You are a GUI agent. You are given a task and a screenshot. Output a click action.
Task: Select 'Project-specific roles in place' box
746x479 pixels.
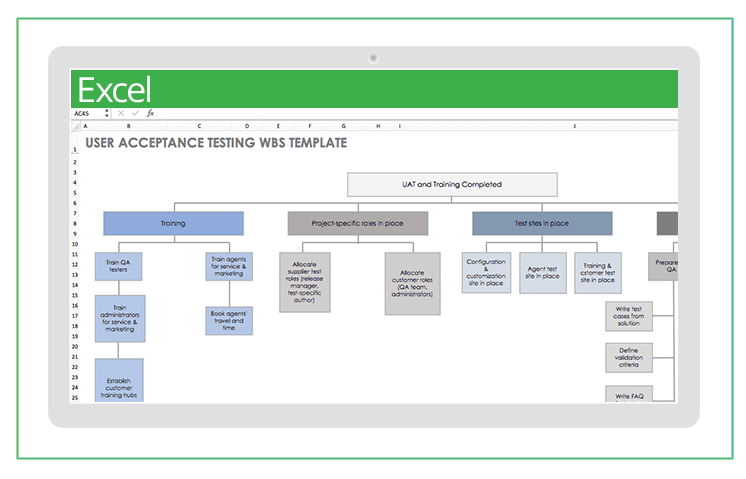pos(357,223)
